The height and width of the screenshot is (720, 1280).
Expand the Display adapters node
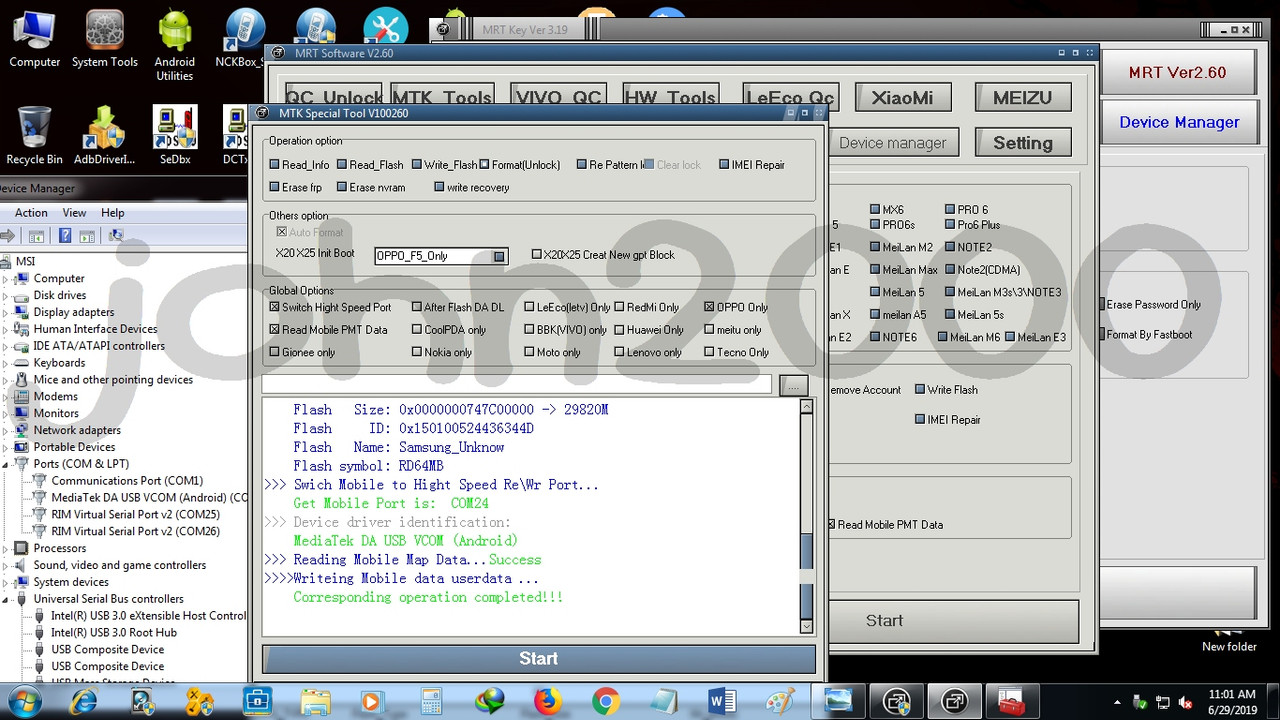(x=5, y=312)
